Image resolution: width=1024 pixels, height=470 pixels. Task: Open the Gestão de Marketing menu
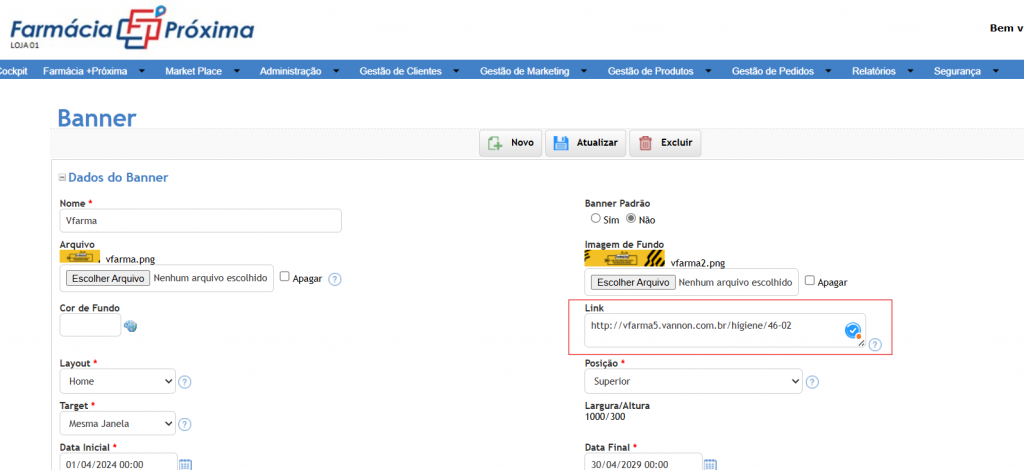[533, 71]
